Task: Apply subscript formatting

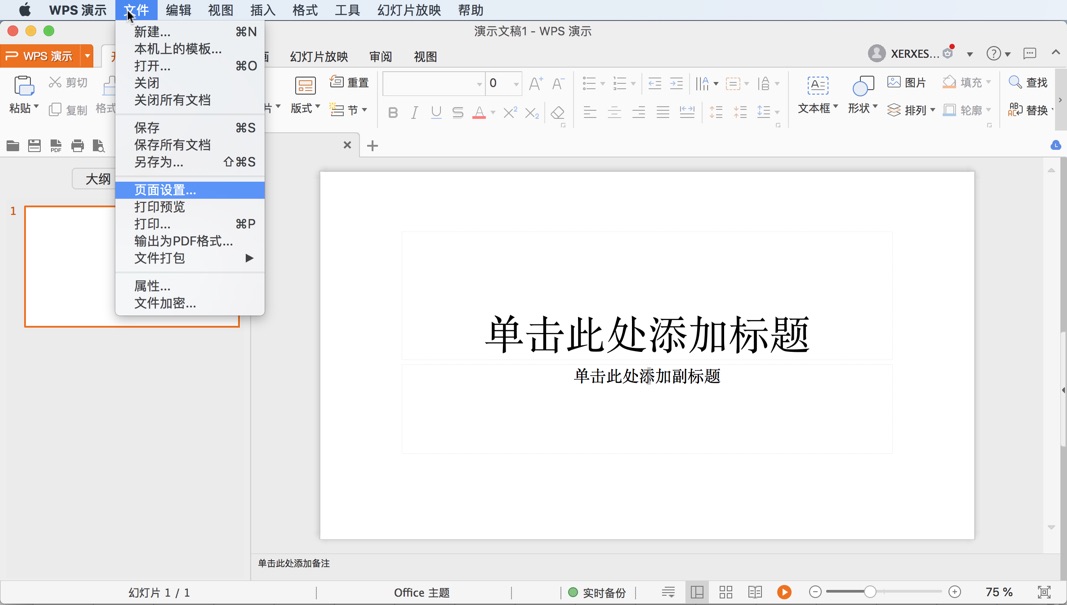Action: click(x=533, y=113)
